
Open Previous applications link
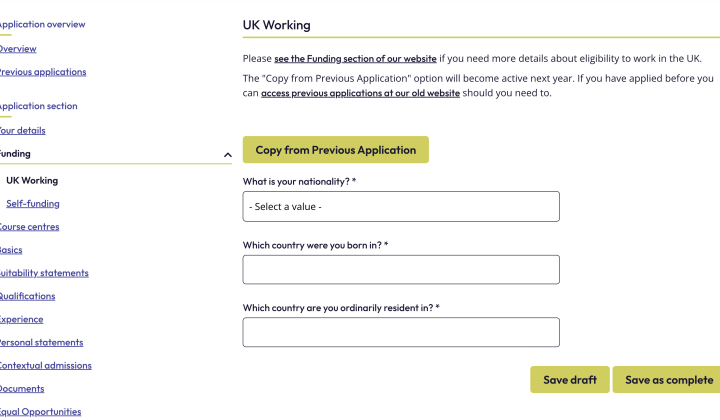pos(43,72)
